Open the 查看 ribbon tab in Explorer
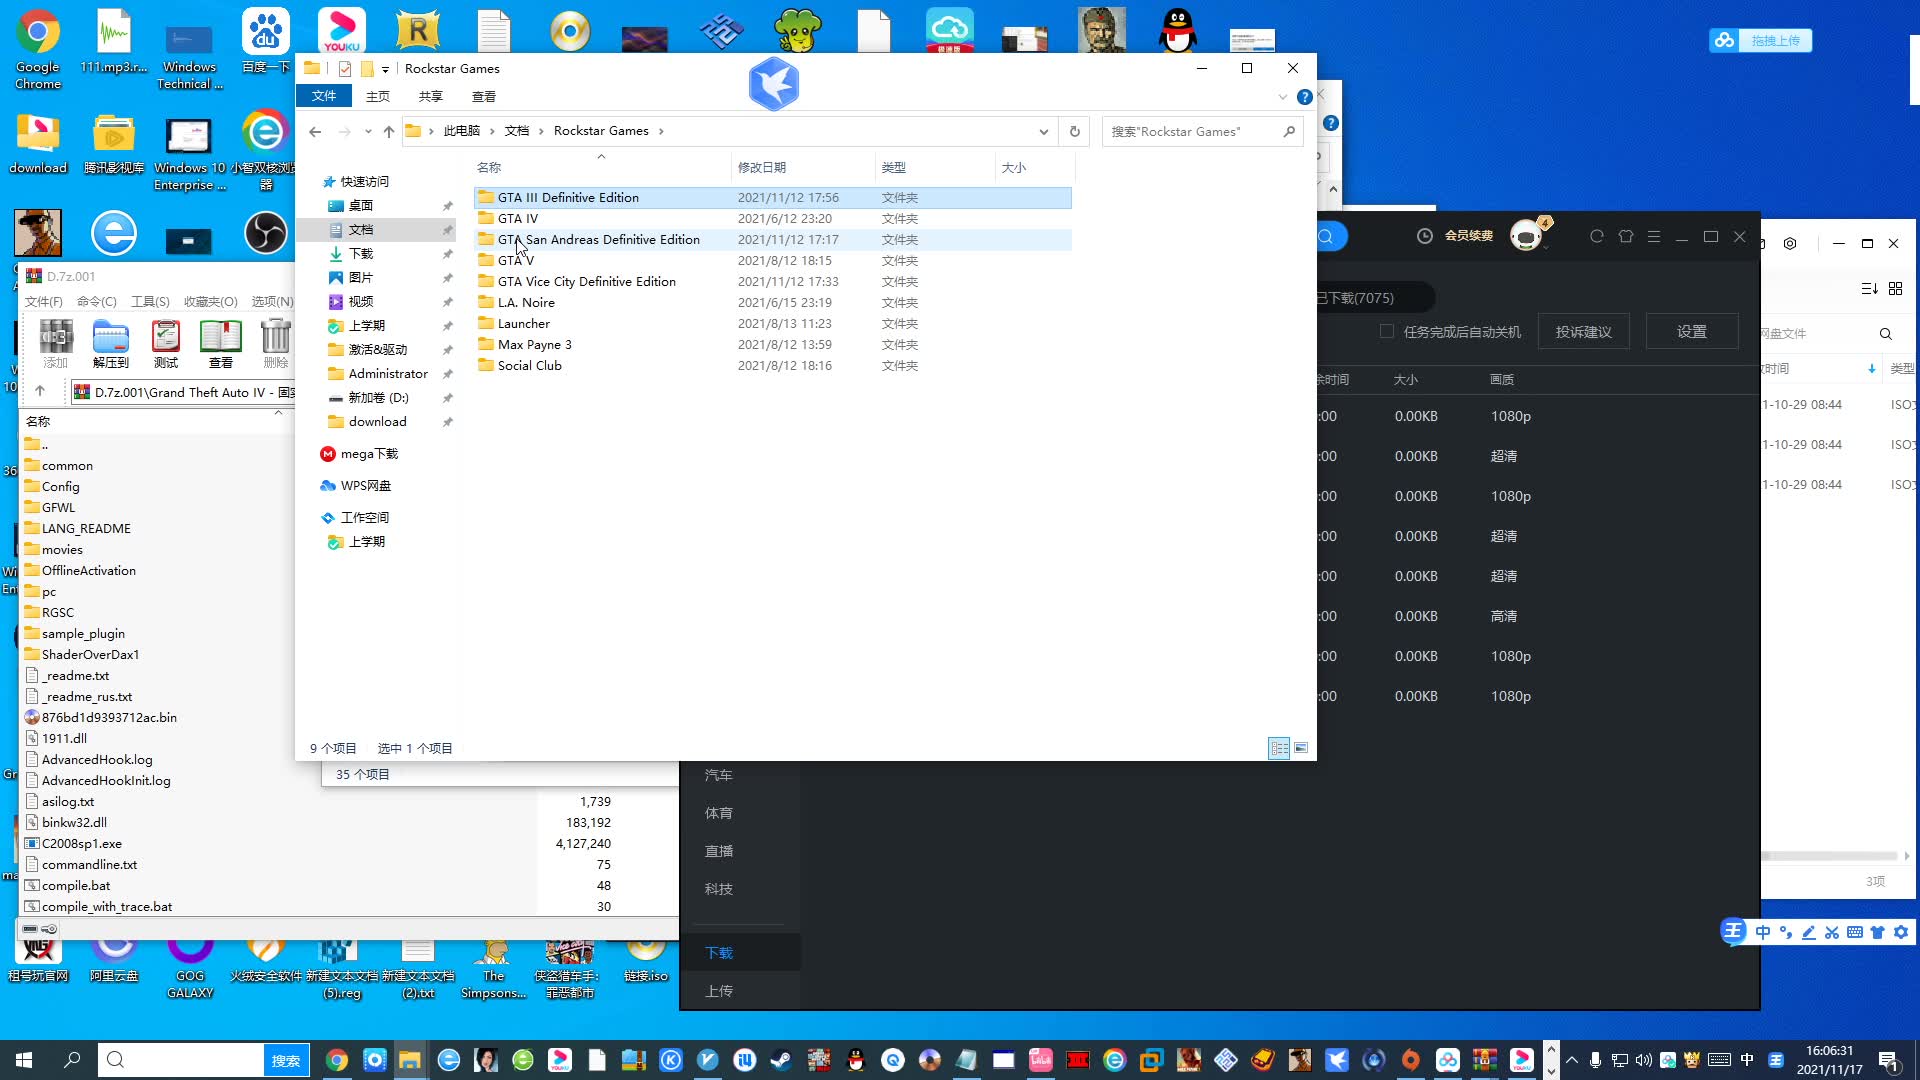The width and height of the screenshot is (1920, 1080). click(x=484, y=97)
